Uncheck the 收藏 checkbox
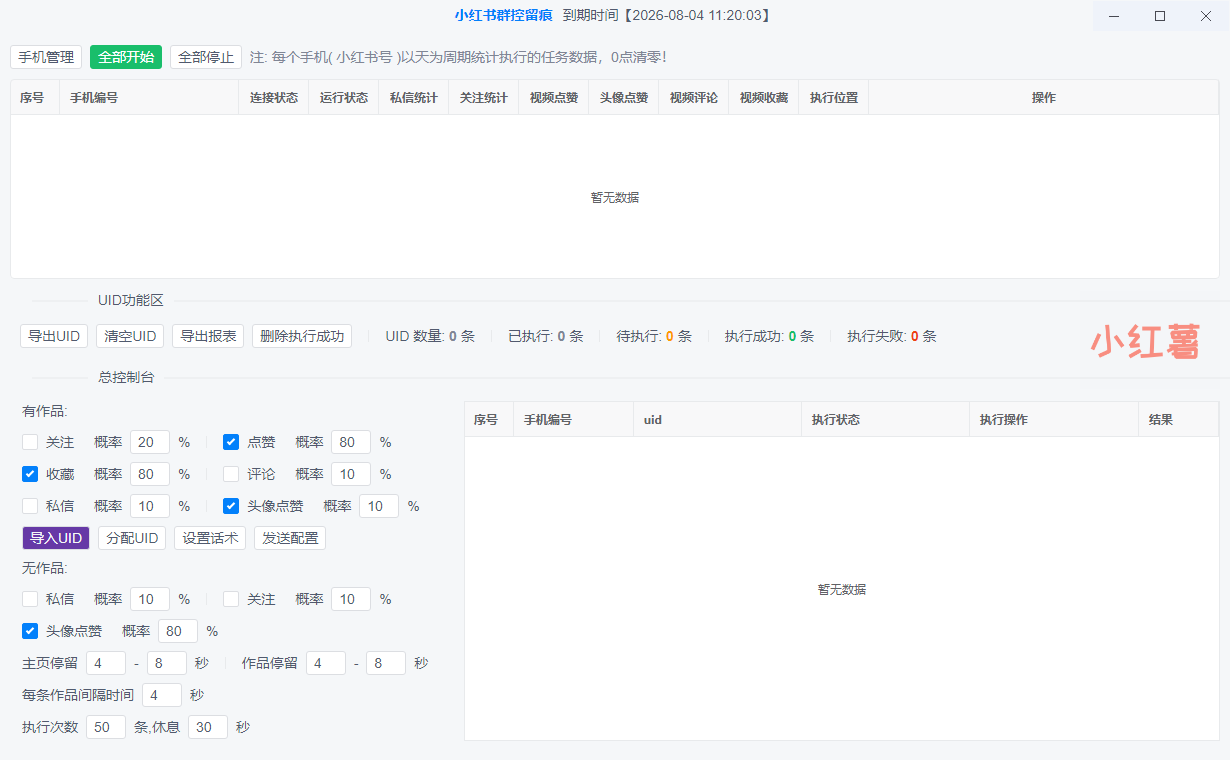 pyautogui.click(x=30, y=474)
